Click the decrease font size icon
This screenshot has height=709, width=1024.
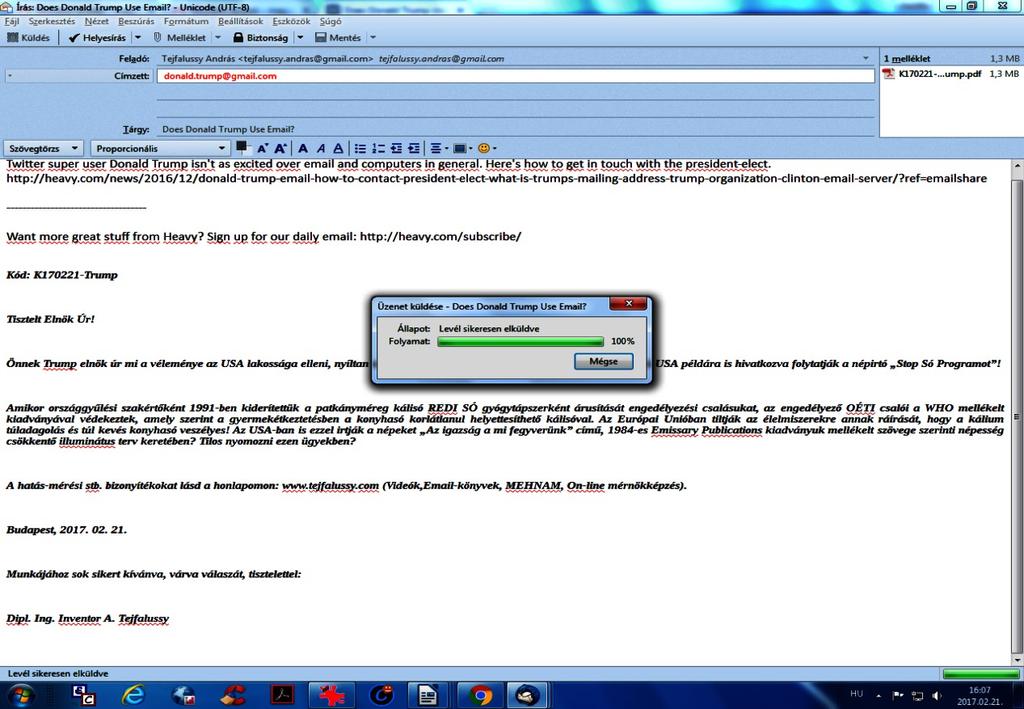point(262,149)
